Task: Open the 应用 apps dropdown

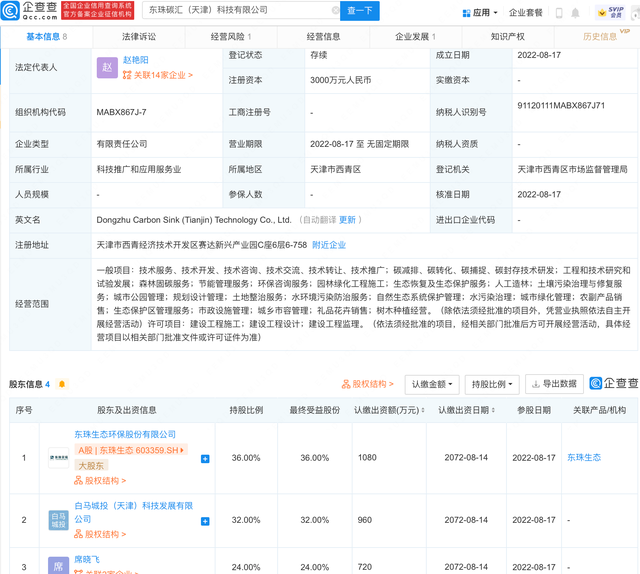Action: click(480, 13)
